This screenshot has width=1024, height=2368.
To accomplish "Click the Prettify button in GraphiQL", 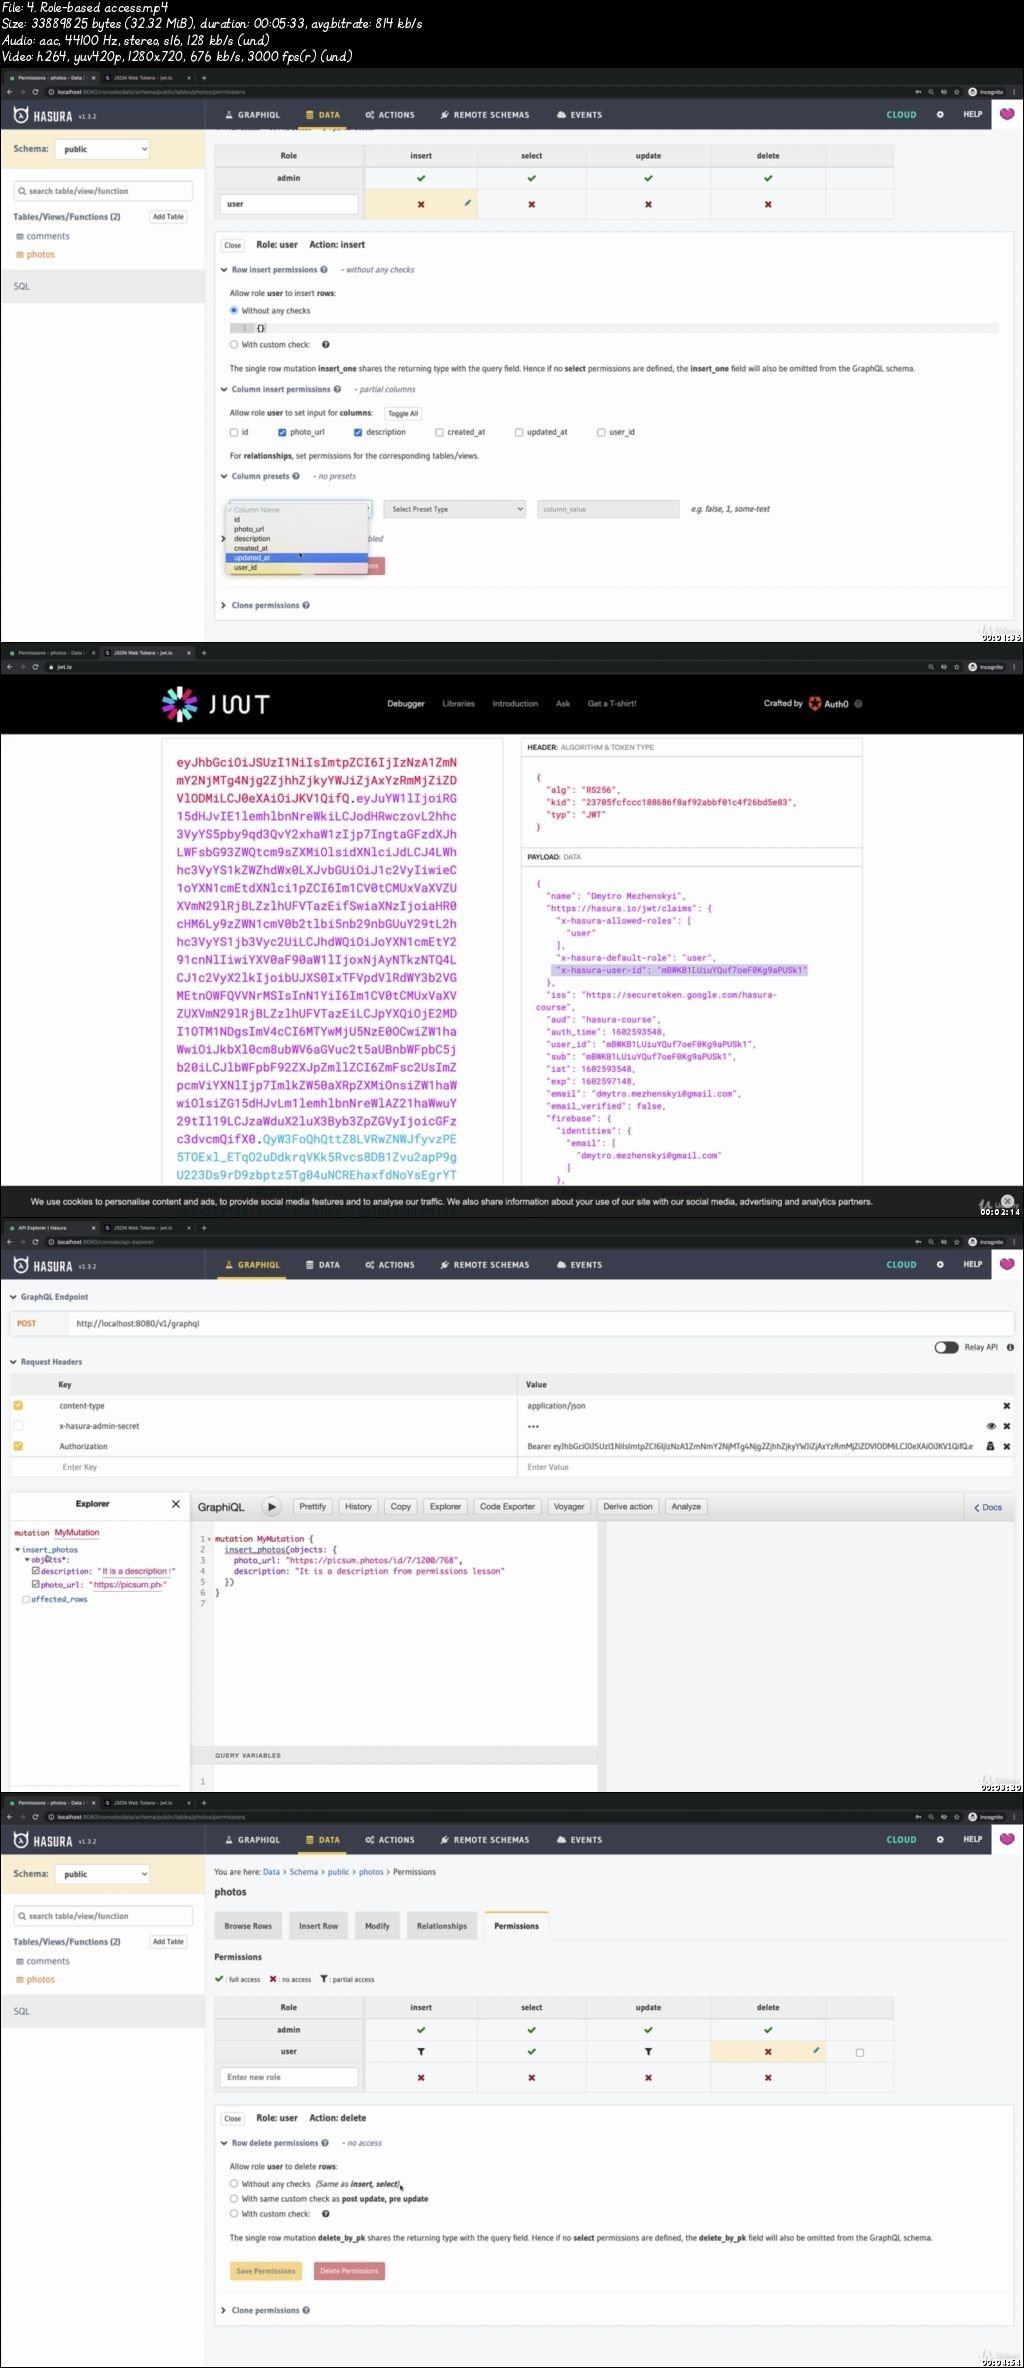I will click(x=312, y=1506).
